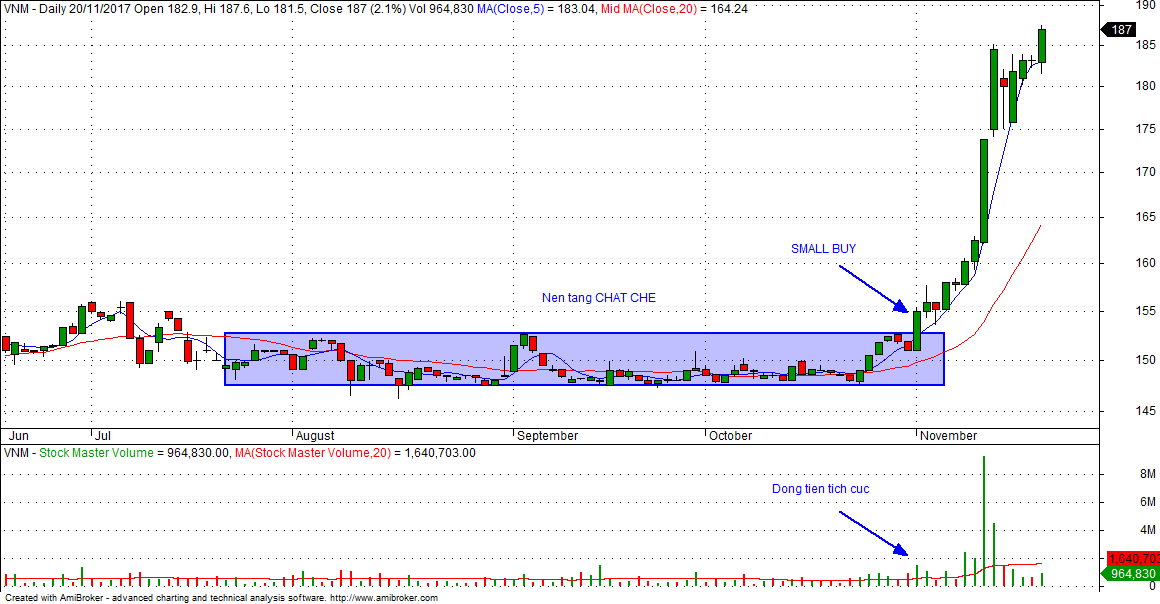
Task: Click the red 1,640,703 volume MA value tag
Action: coord(1132,559)
